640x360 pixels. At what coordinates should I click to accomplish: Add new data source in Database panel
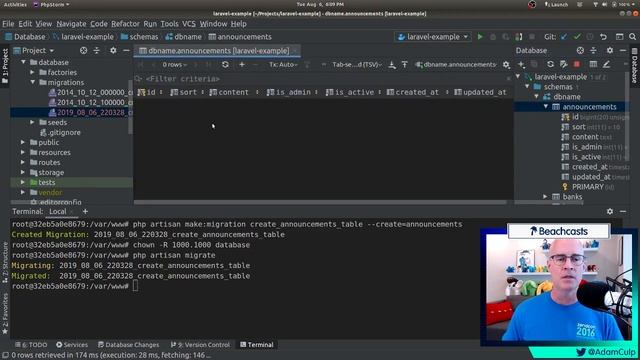(521, 64)
